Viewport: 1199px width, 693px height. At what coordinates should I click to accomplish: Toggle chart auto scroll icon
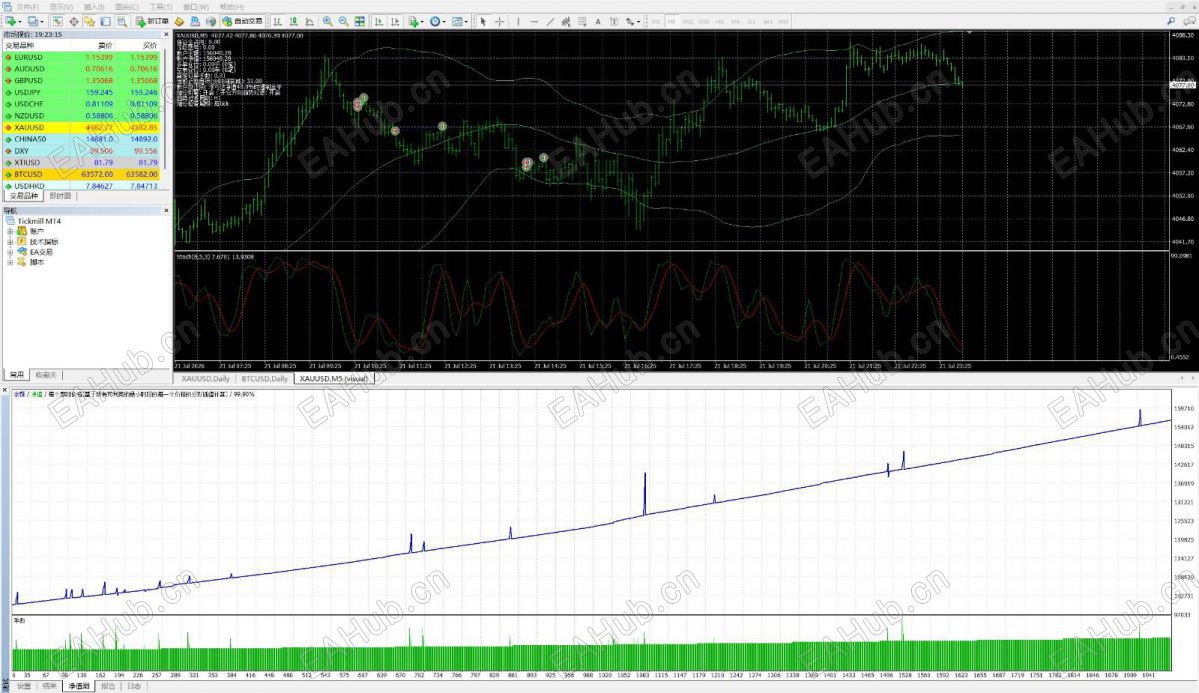tap(379, 21)
